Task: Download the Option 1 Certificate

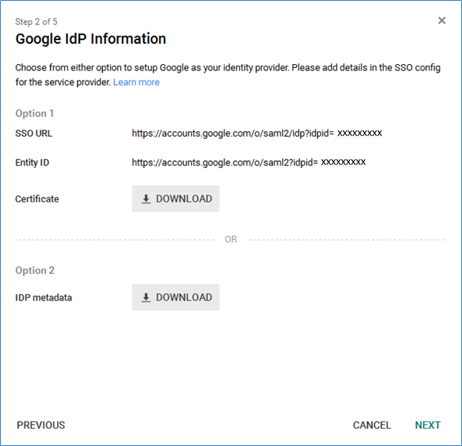Action: (x=176, y=199)
